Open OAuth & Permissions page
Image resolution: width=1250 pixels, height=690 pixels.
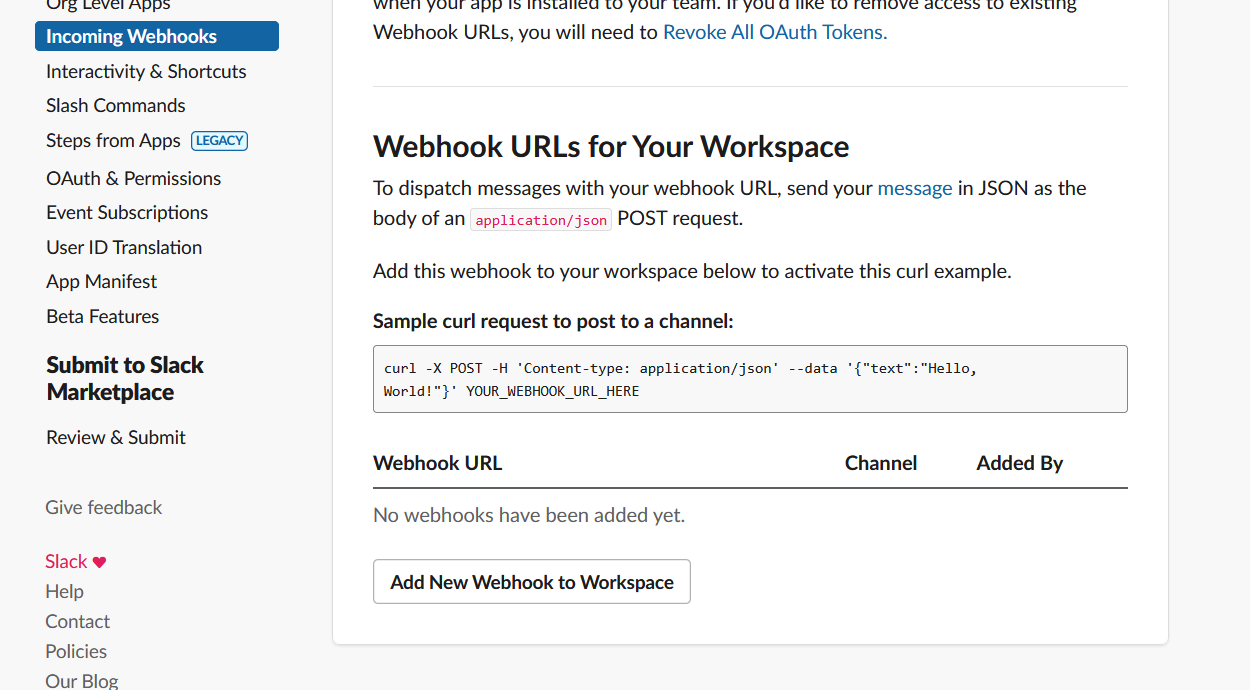[133, 179]
